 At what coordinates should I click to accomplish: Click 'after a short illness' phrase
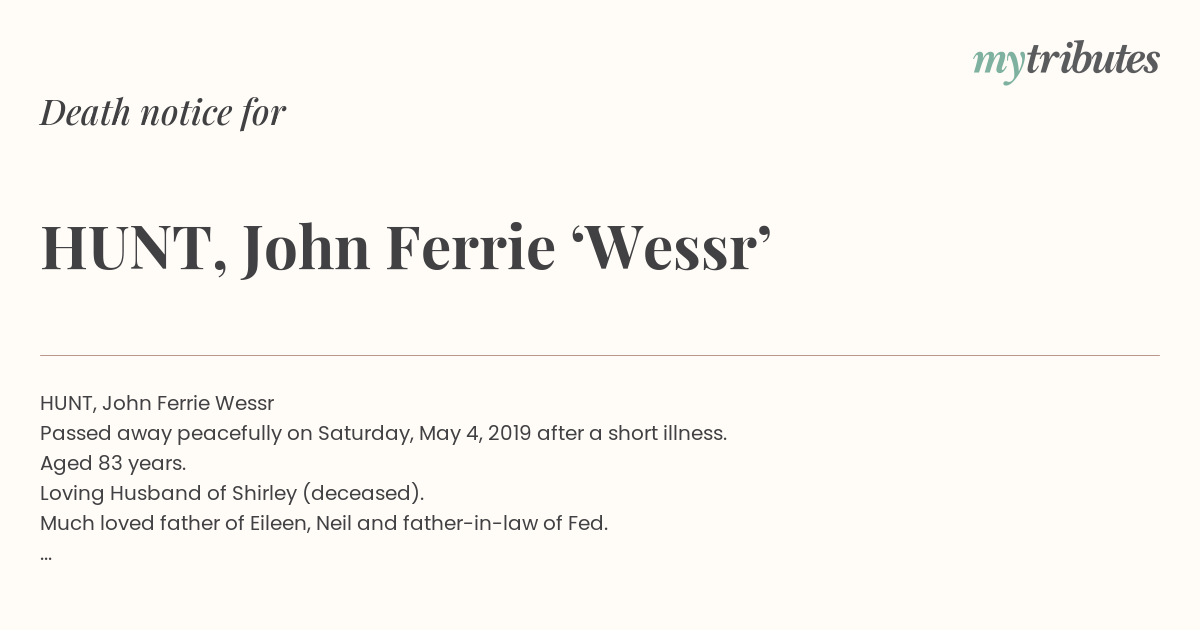pos(632,433)
